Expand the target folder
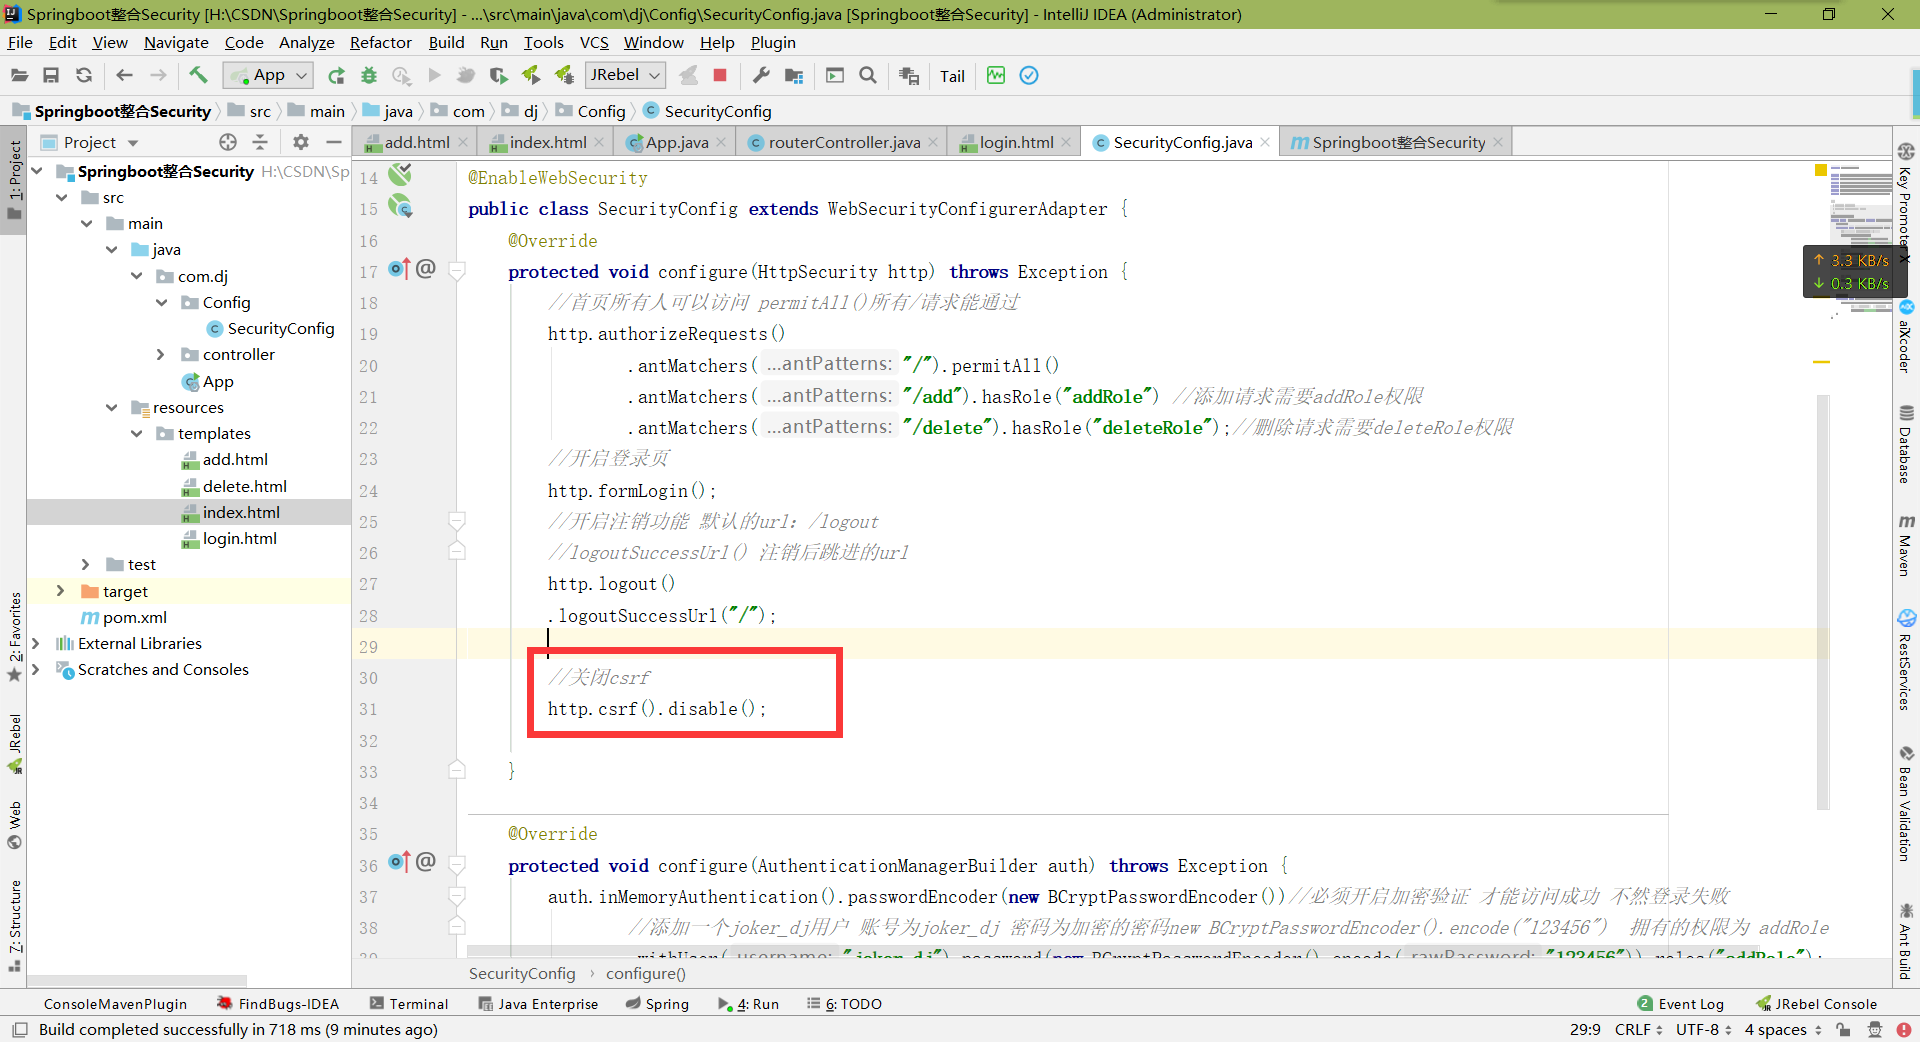The height and width of the screenshot is (1042, 1920). point(60,591)
